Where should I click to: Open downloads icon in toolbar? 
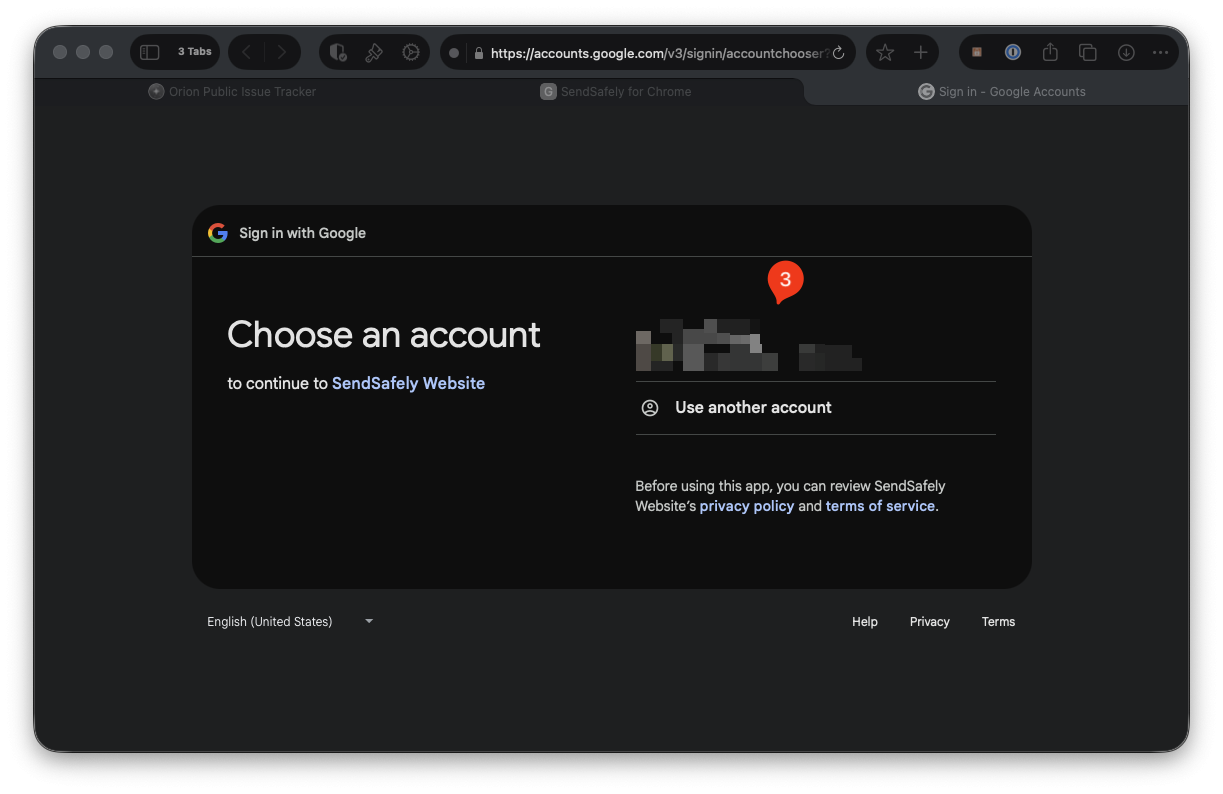coord(1125,52)
